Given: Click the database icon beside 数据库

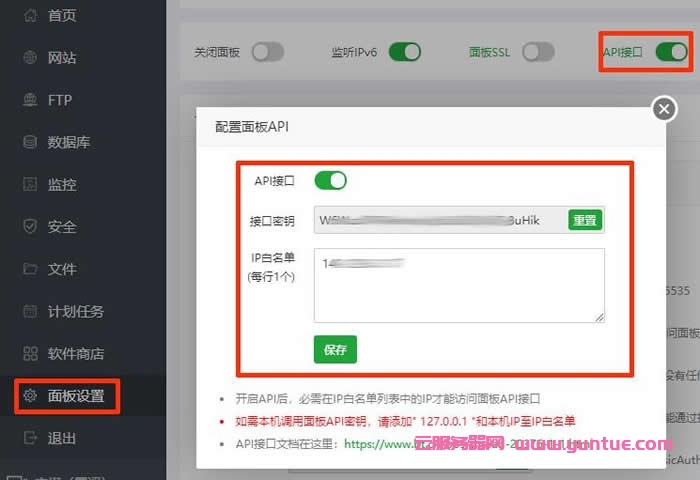Looking at the screenshot, I should [x=29, y=142].
